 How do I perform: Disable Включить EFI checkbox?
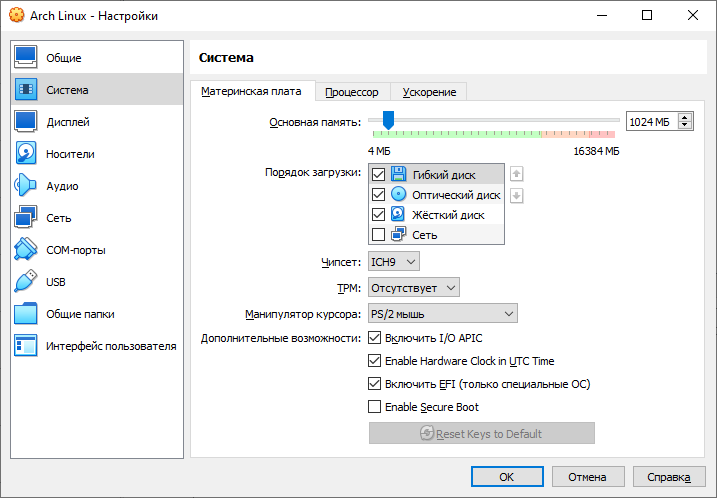(375, 384)
